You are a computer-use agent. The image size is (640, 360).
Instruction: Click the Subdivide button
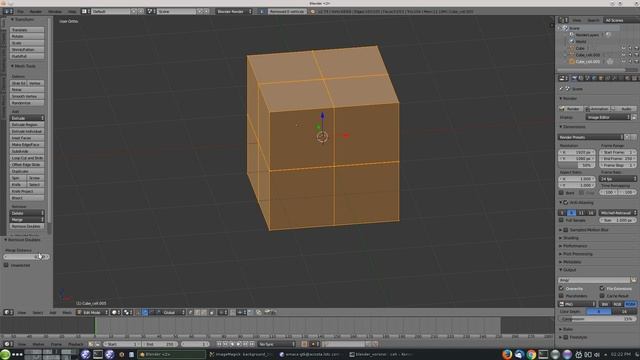[x=27, y=151]
